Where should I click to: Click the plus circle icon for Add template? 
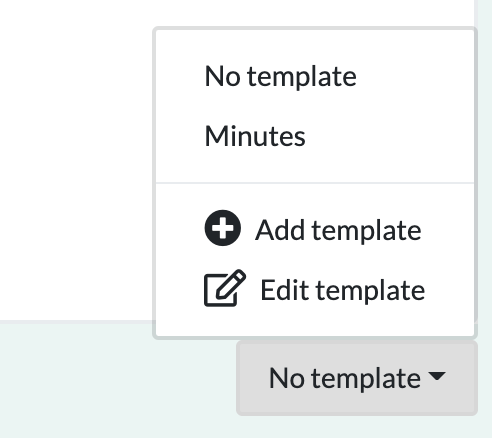pyautogui.click(x=222, y=228)
